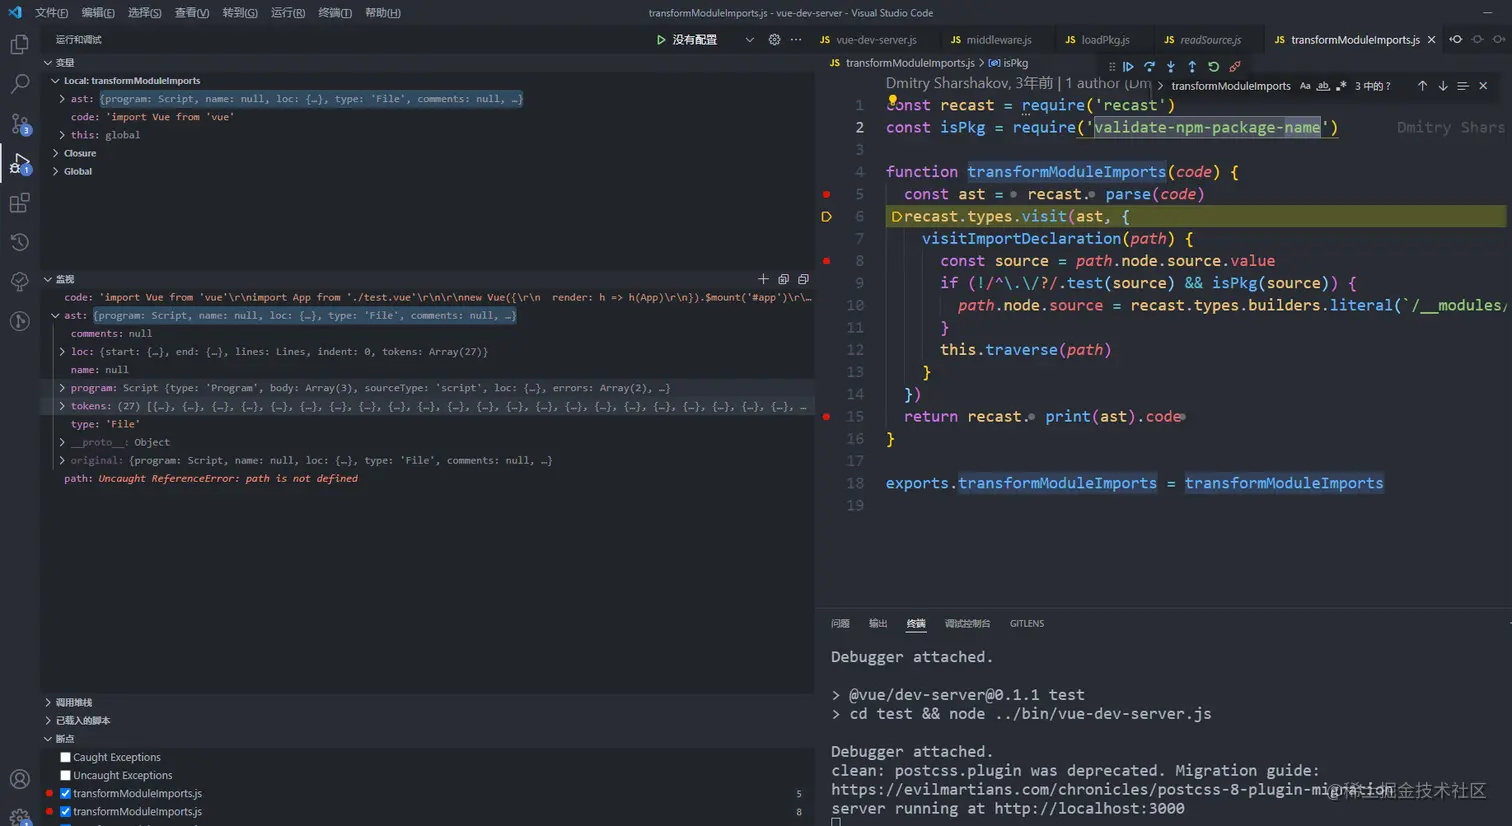The width and height of the screenshot is (1512, 826).
Task: Click the find input field
Action: 1231,86
